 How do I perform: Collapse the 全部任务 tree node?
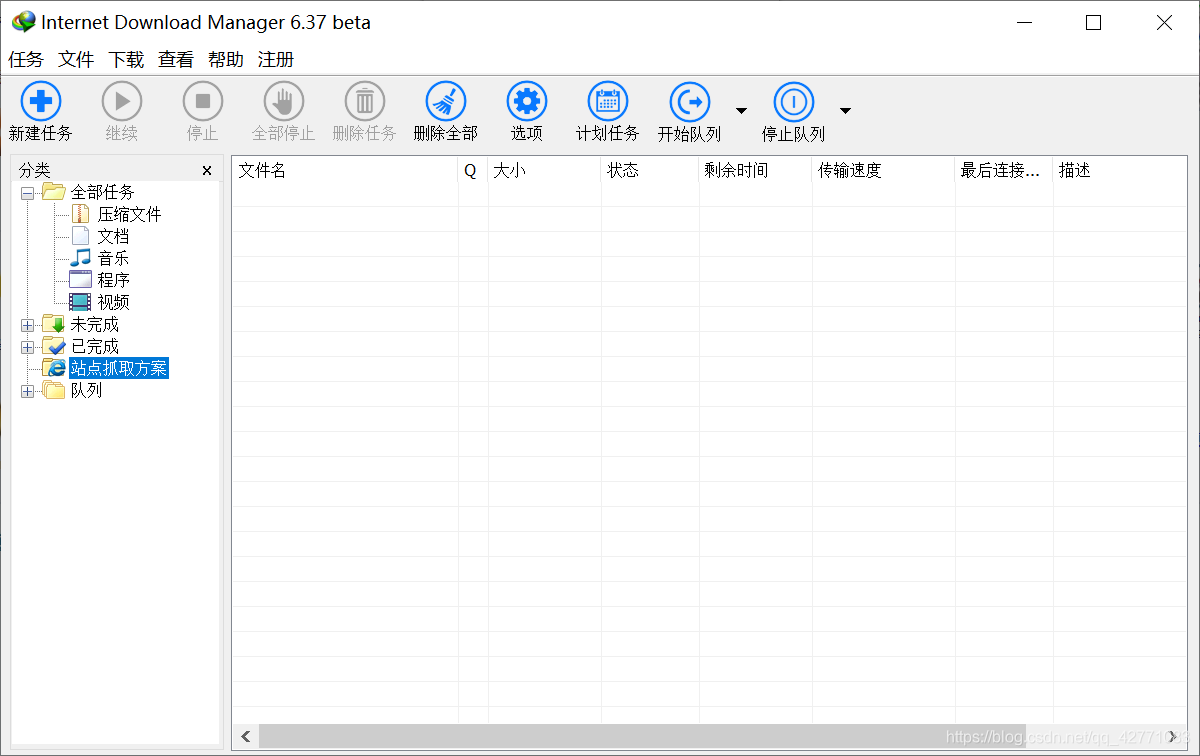click(27, 192)
